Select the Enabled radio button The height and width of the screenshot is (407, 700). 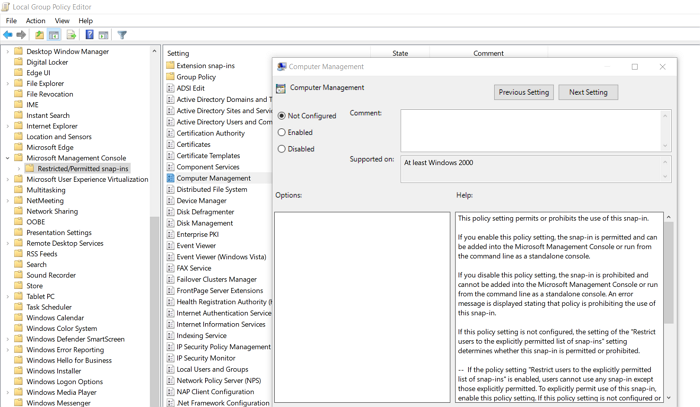(x=282, y=132)
